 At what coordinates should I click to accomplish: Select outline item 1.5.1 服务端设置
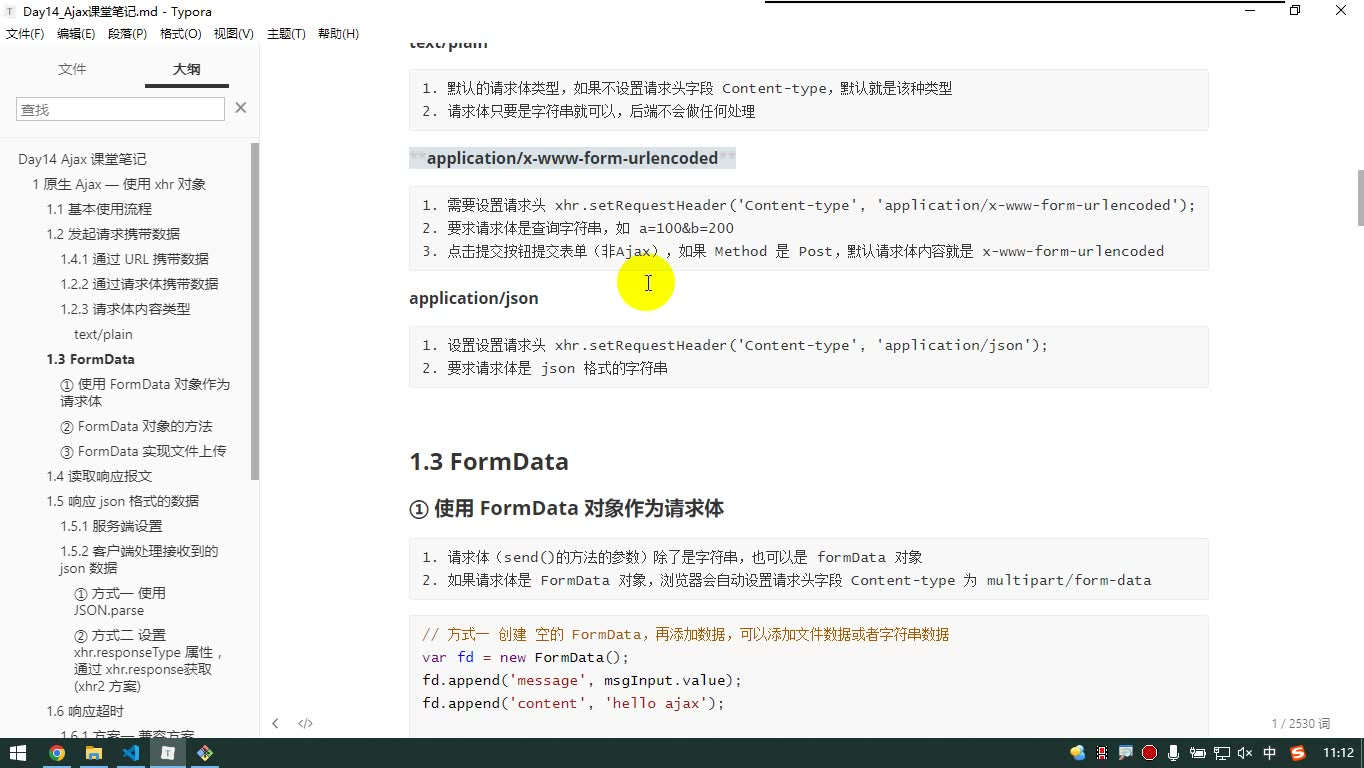coord(111,526)
